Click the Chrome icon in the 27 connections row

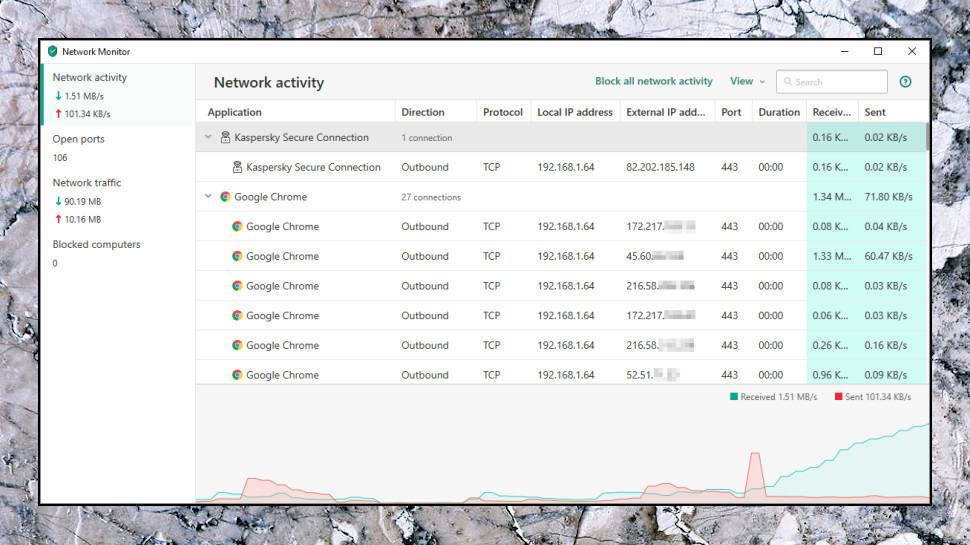click(225, 197)
